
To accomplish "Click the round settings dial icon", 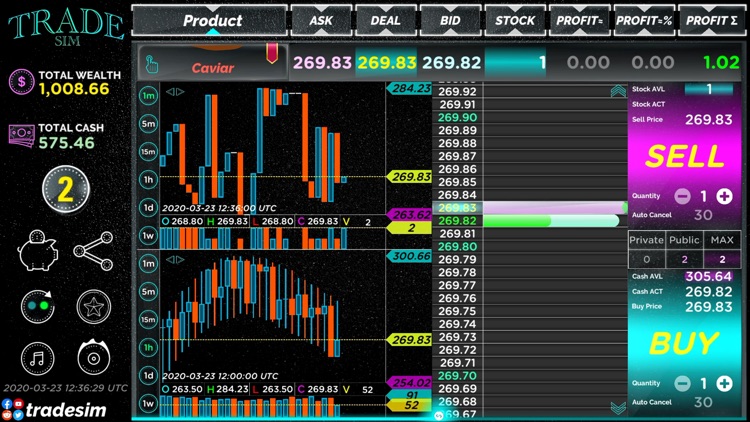I will pyautogui.click(x=94, y=357).
